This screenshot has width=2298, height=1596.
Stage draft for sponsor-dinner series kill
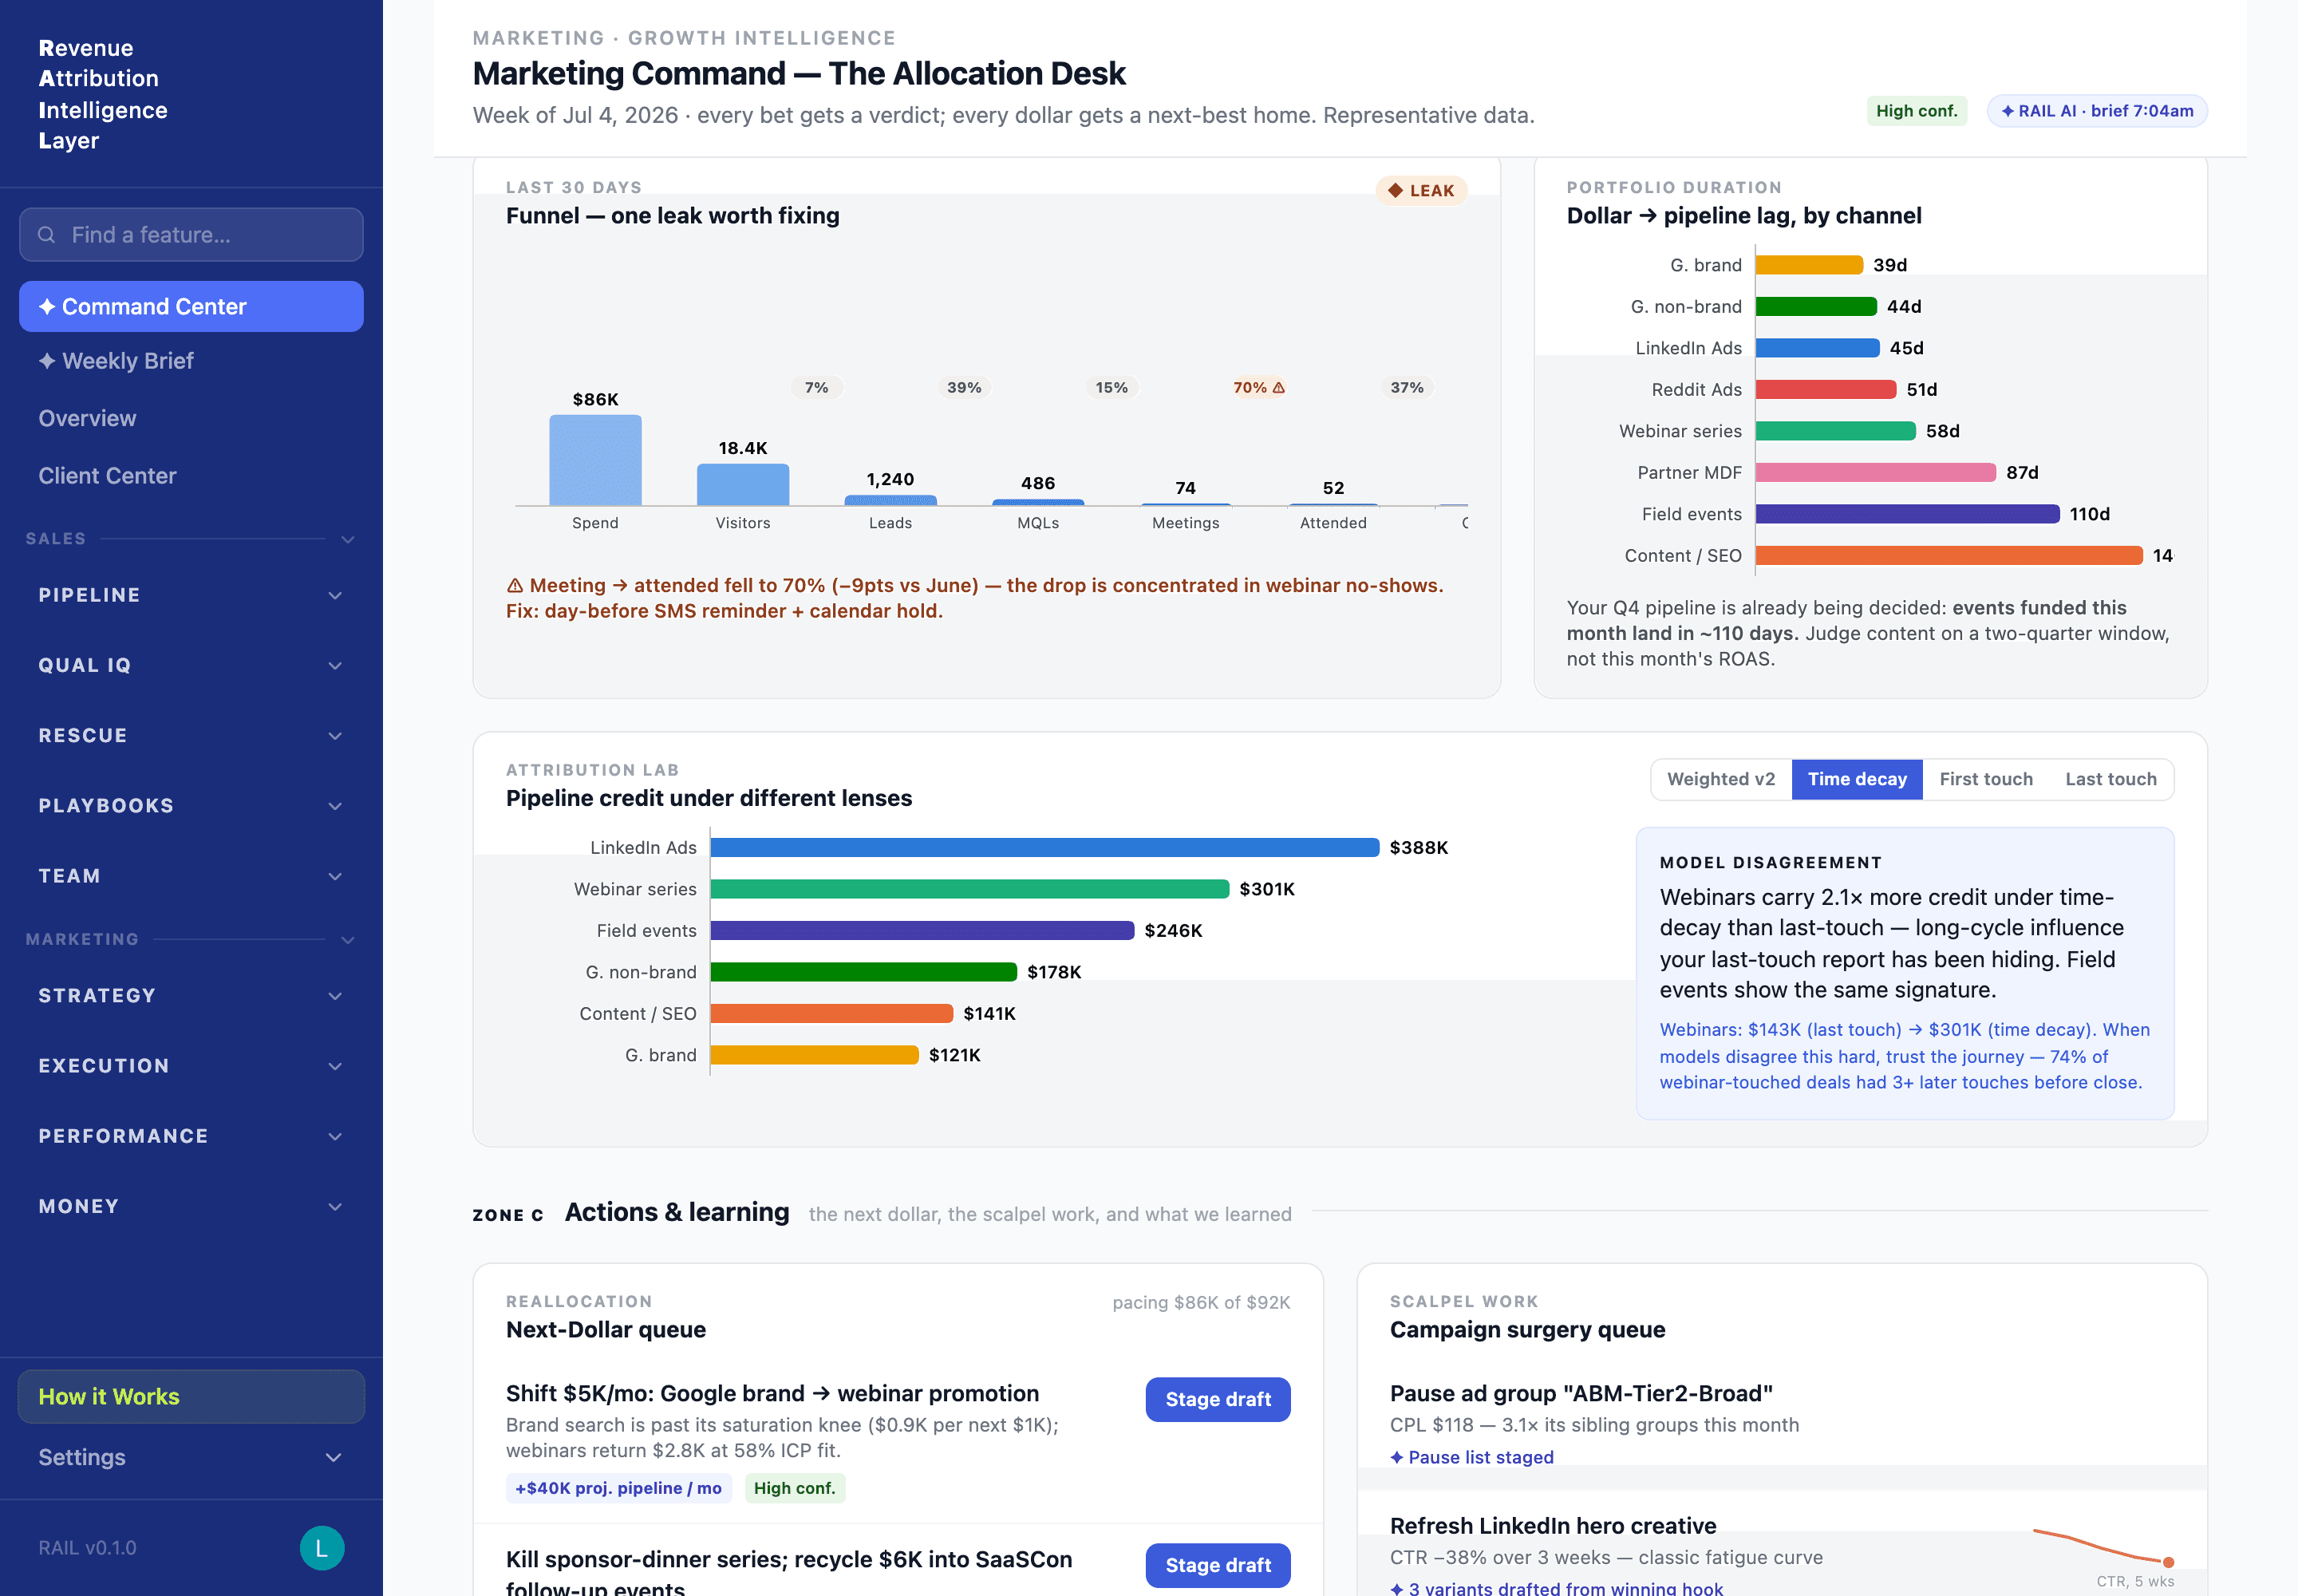1218,1566
